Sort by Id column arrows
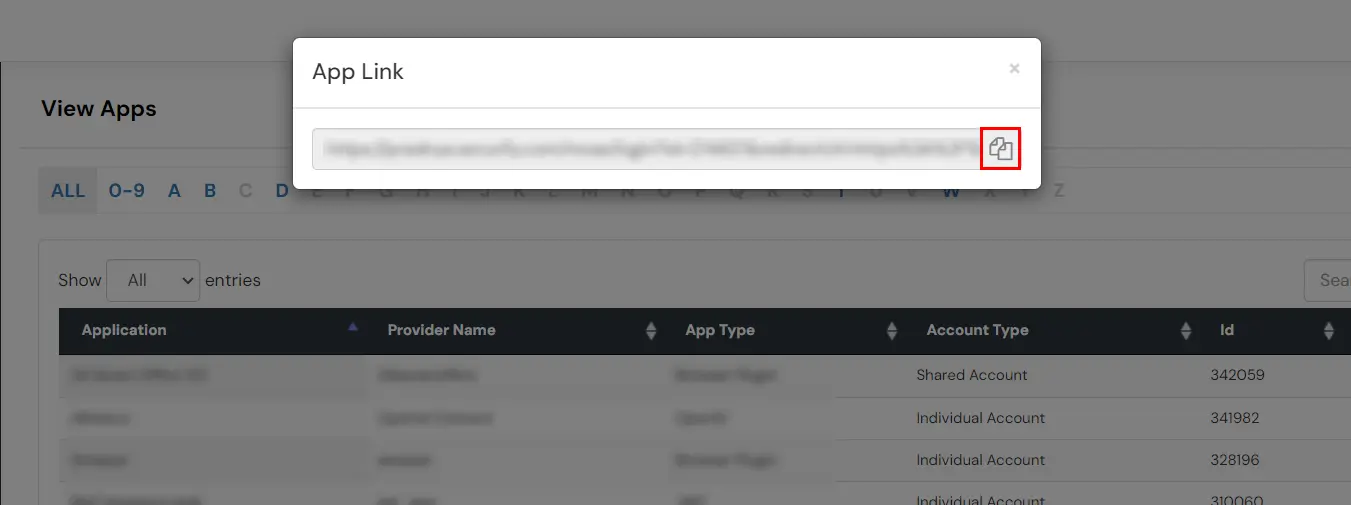Image resolution: width=1351 pixels, height=505 pixels. (x=1328, y=331)
